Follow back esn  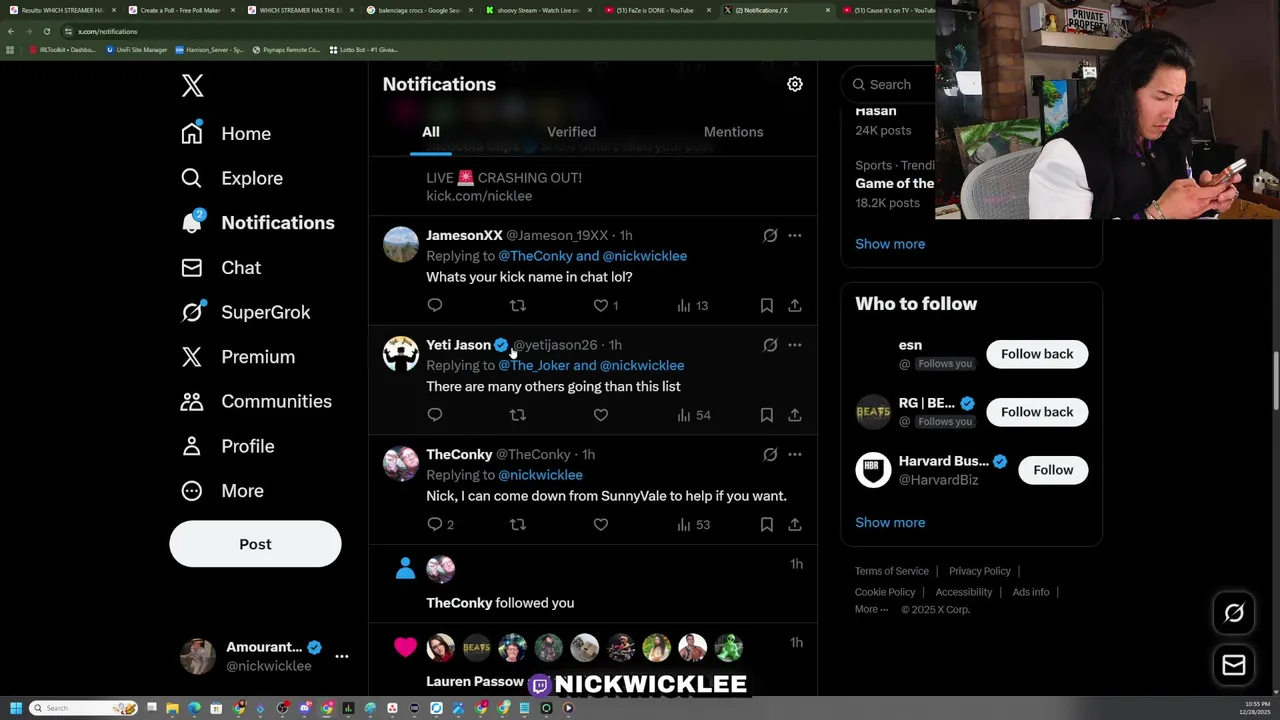point(1037,354)
